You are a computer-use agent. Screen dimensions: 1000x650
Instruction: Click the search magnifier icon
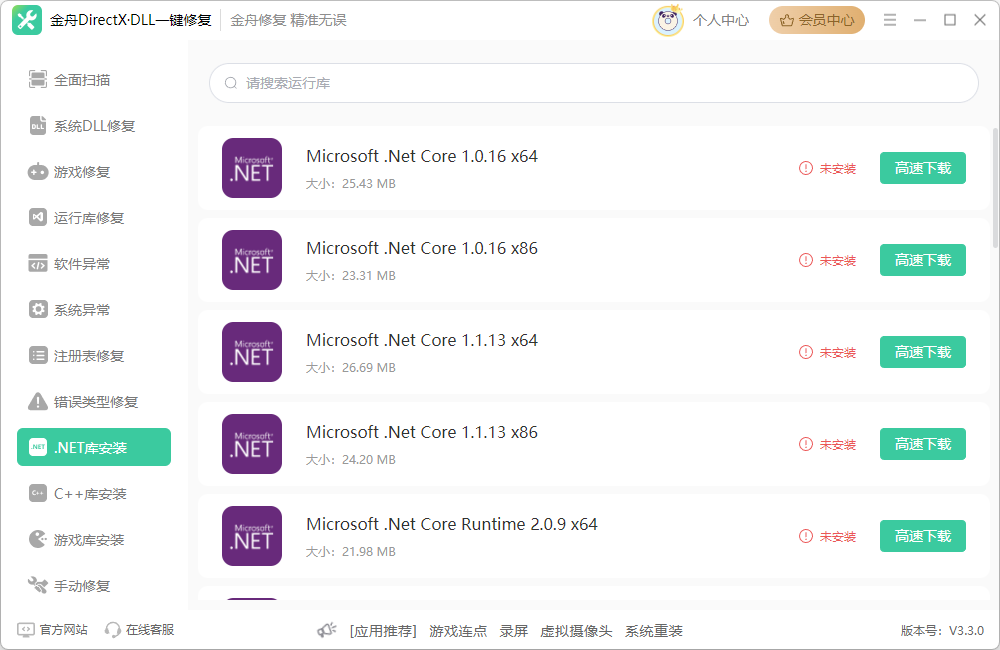[x=230, y=83]
